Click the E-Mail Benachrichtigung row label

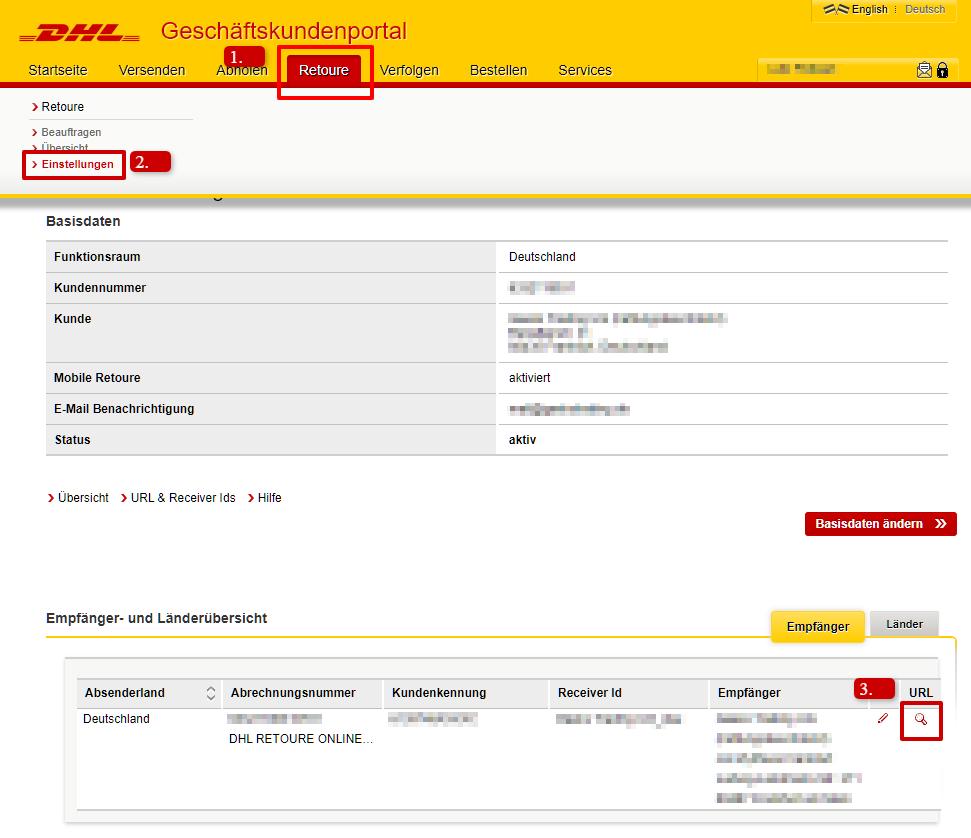pyautogui.click(x=124, y=409)
